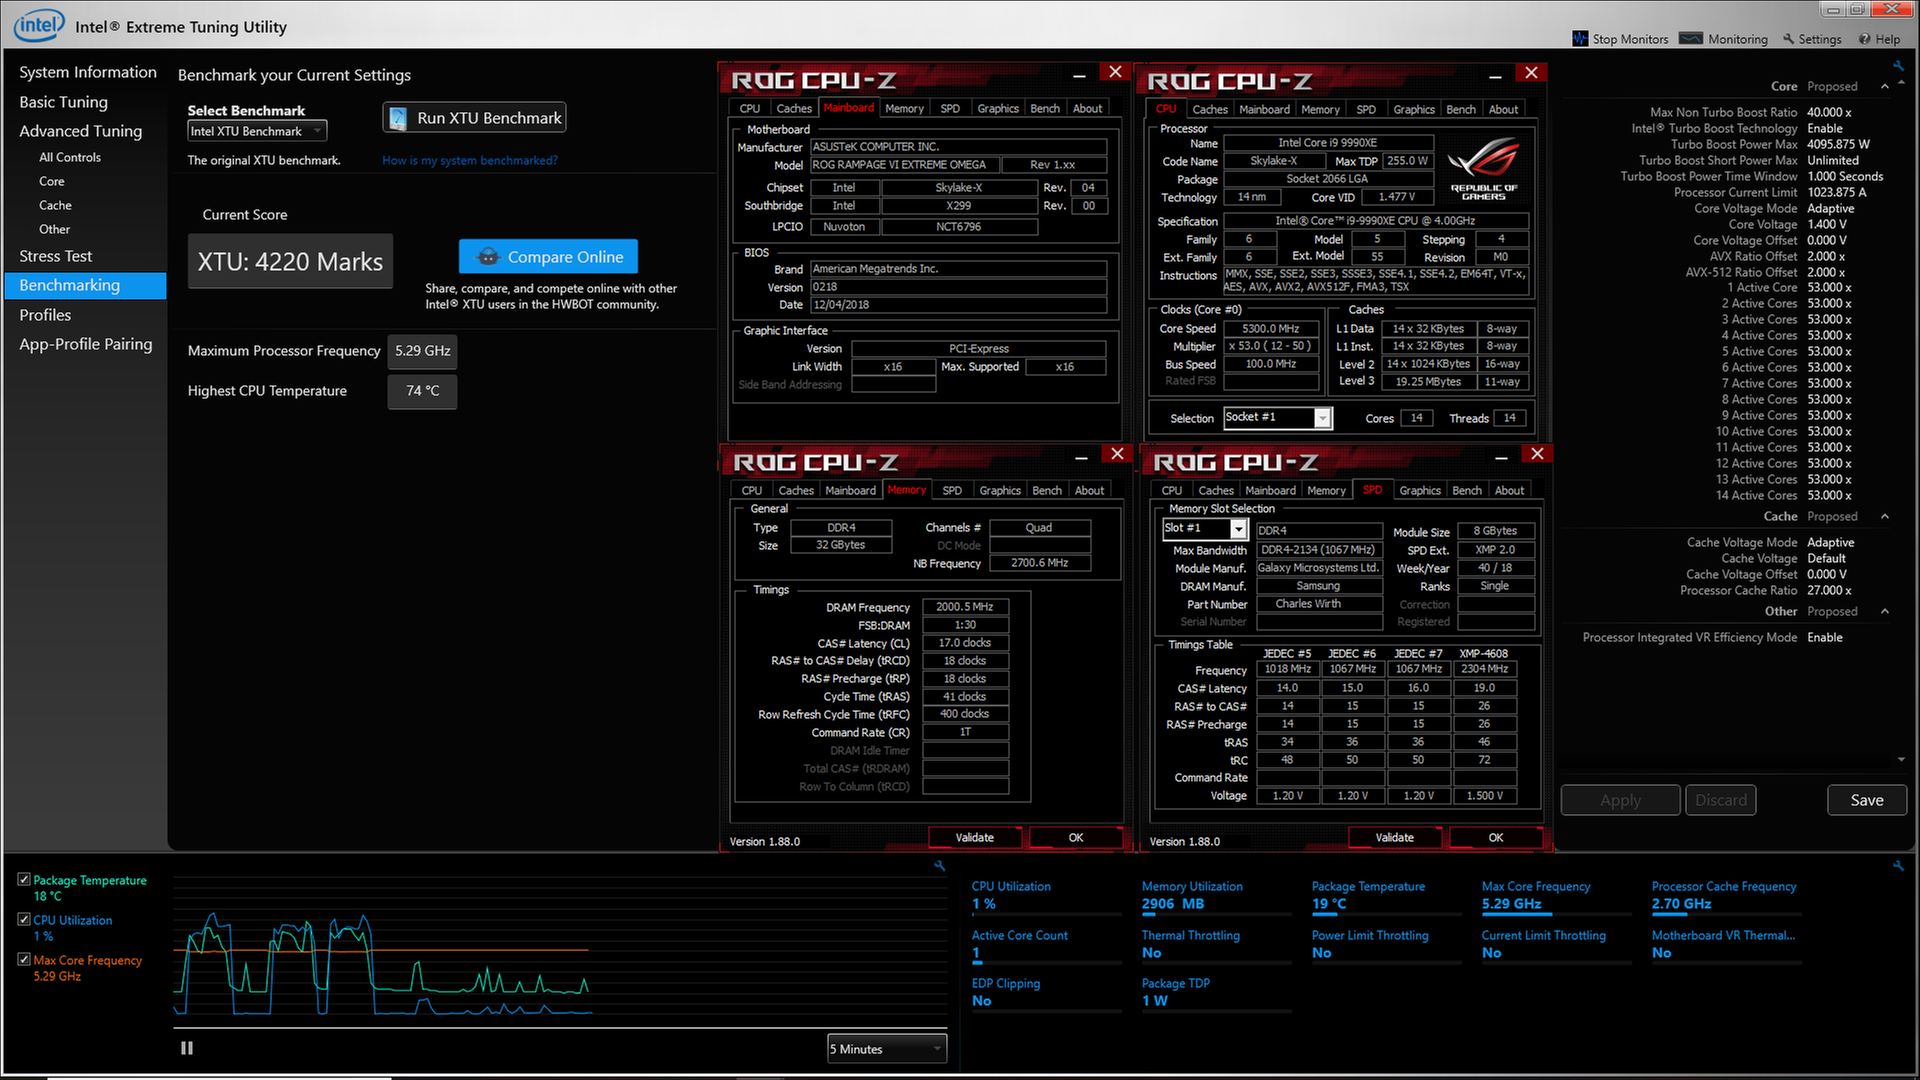Click Core Voltage Mode Adaptive value
Image resolution: width=1920 pixels, height=1080 pixels.
click(x=1830, y=208)
